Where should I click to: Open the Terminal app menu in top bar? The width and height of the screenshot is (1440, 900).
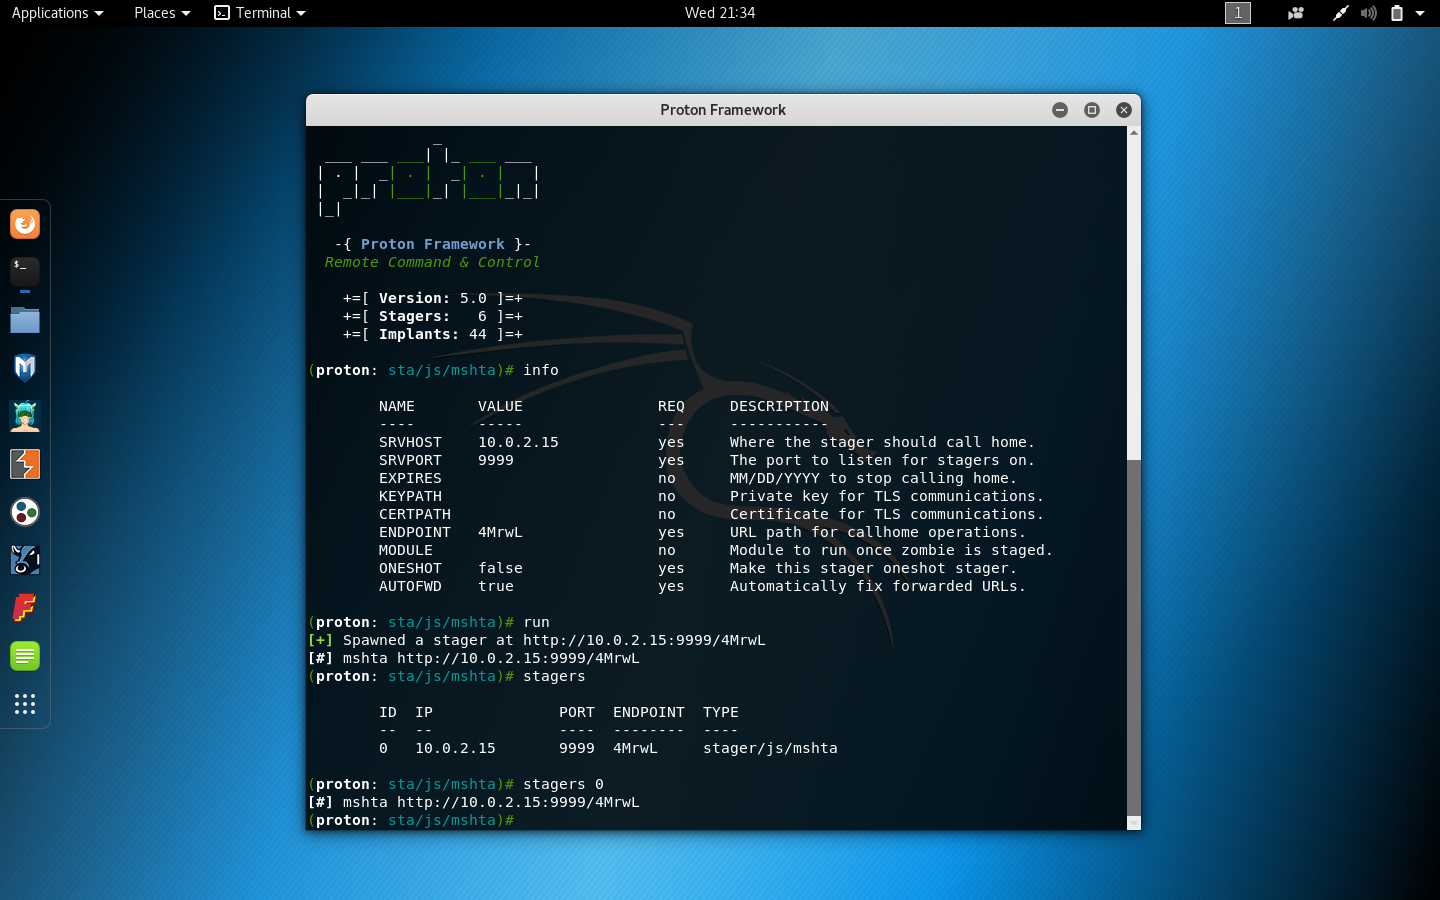click(260, 13)
